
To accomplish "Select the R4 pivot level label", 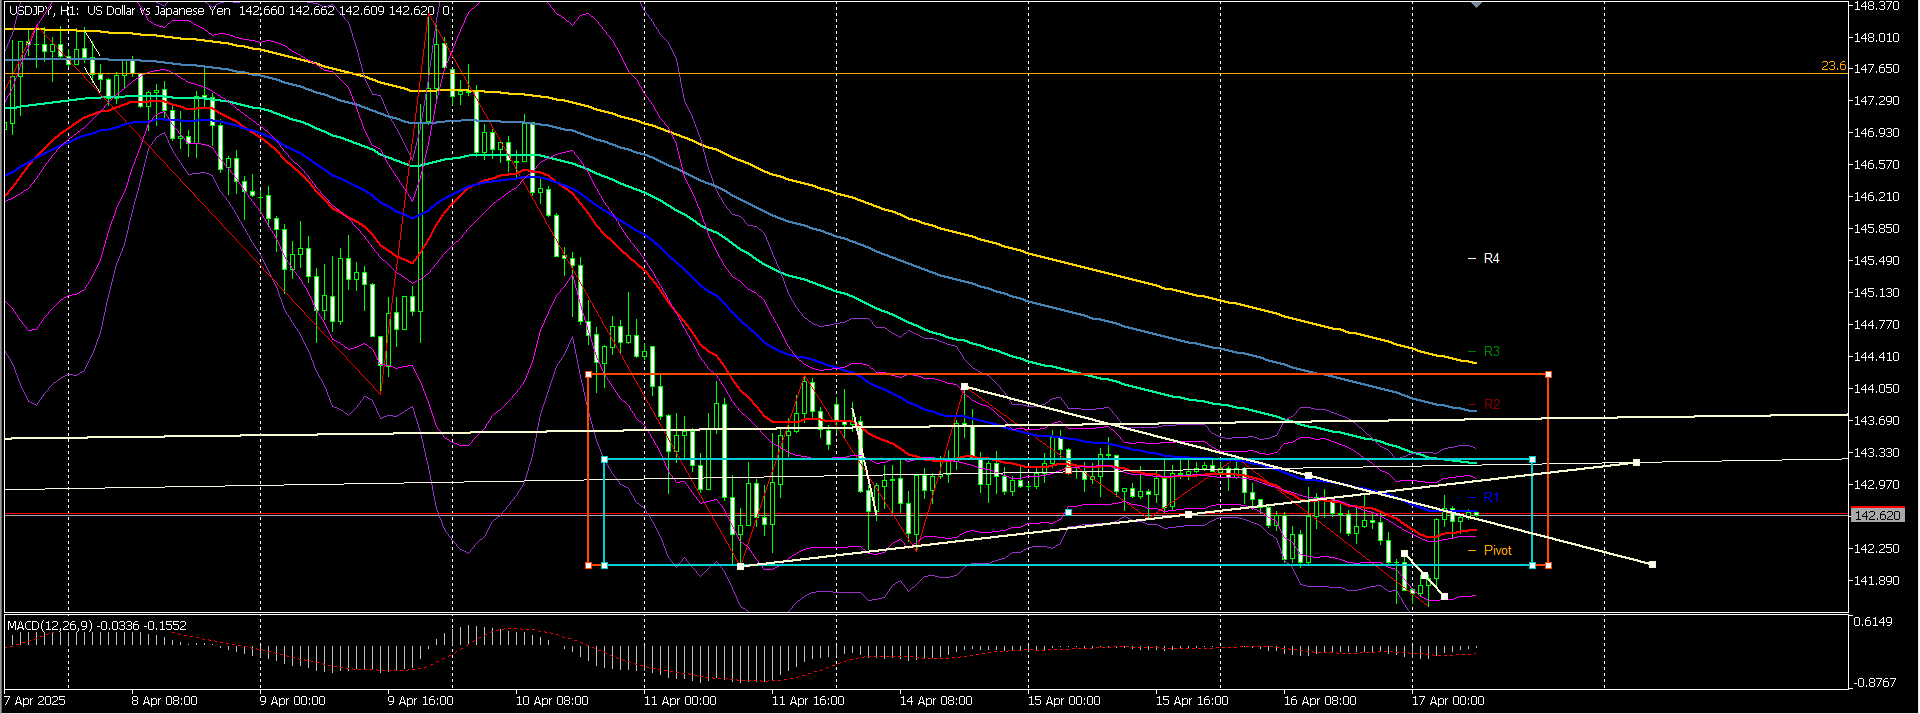I will (x=1490, y=259).
